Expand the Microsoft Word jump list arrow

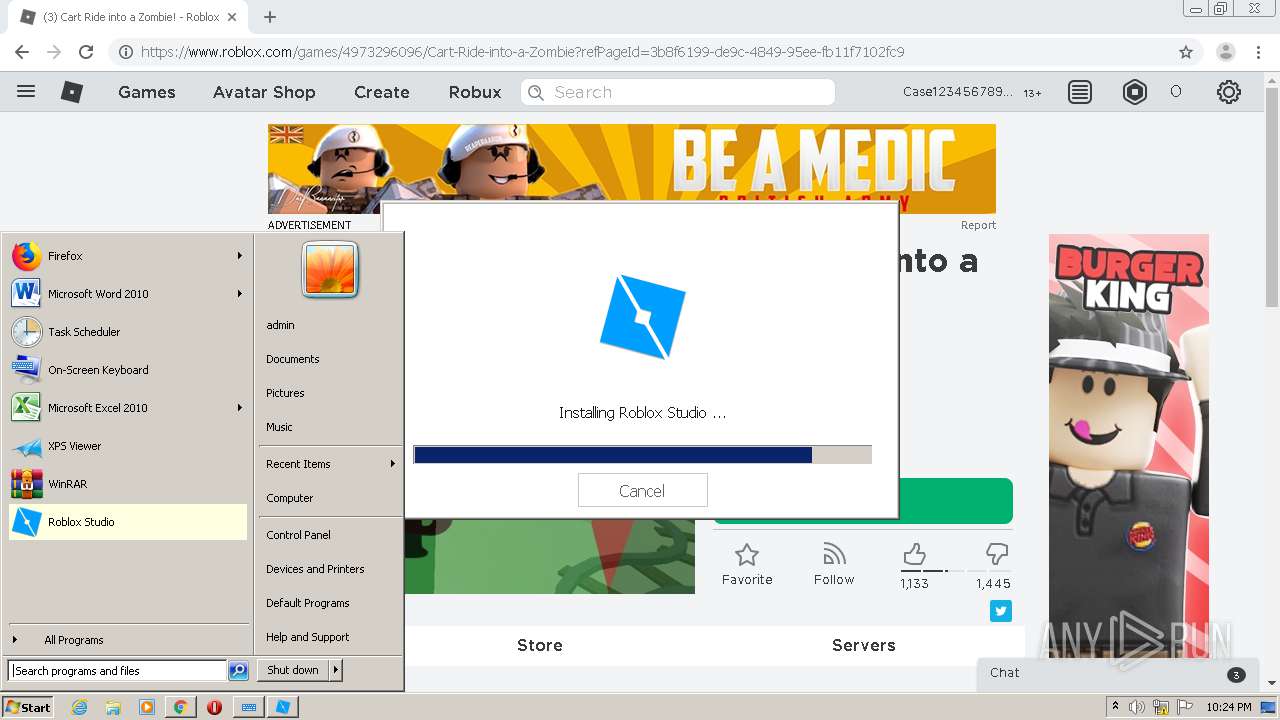(x=240, y=294)
